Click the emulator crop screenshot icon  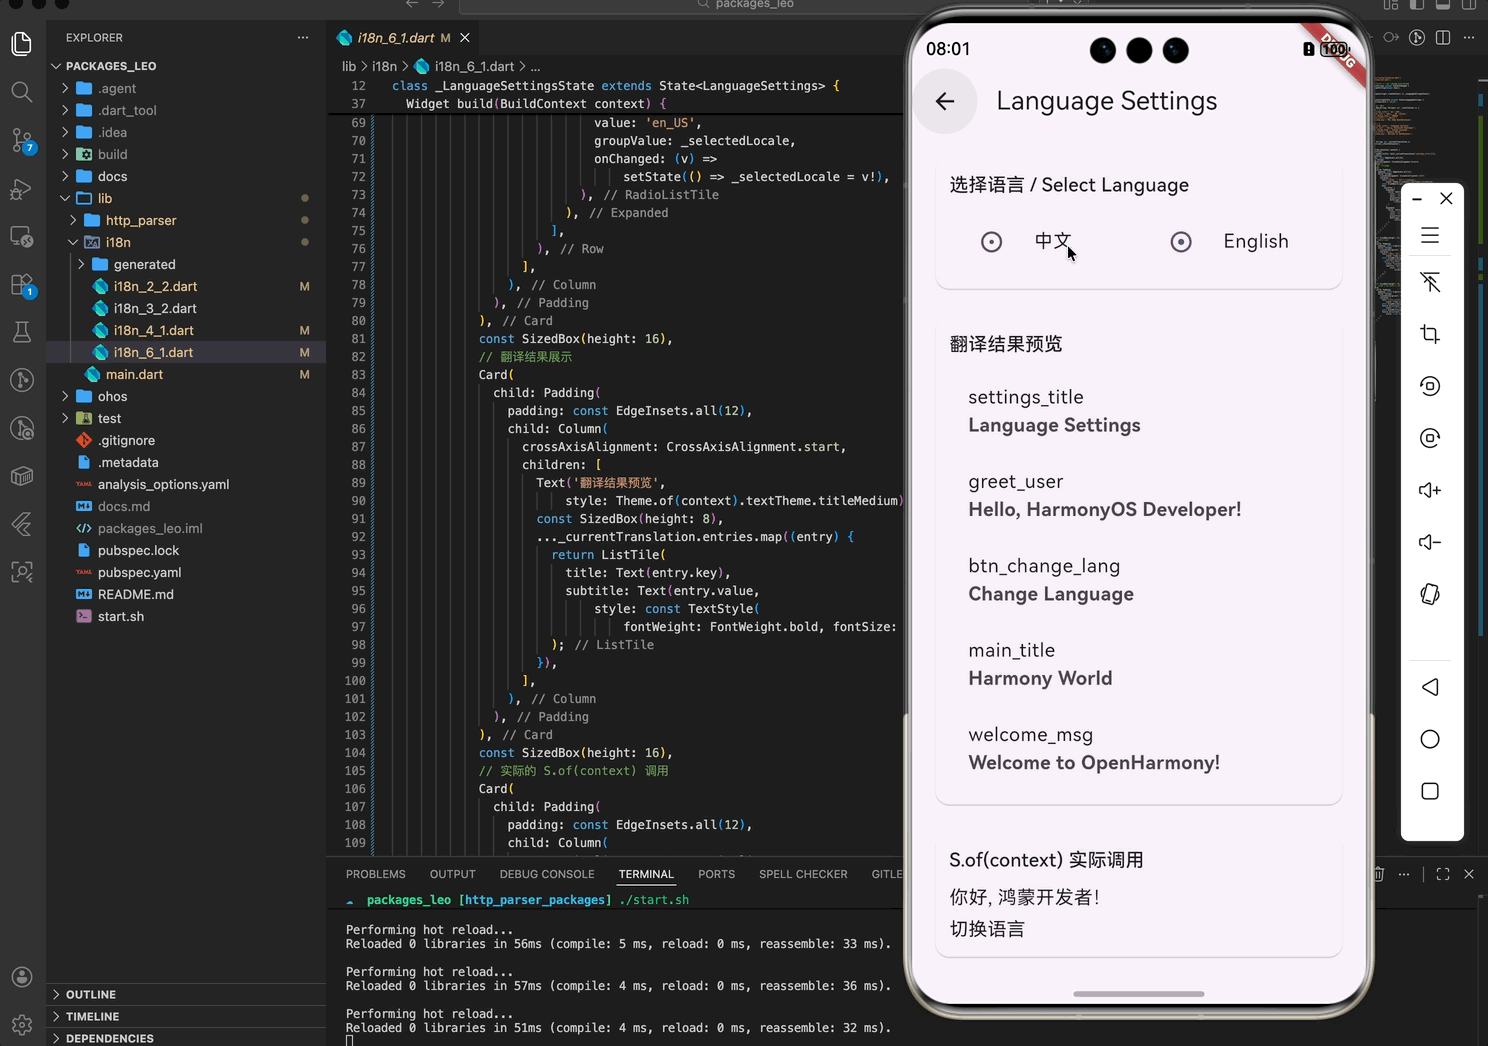tap(1430, 334)
